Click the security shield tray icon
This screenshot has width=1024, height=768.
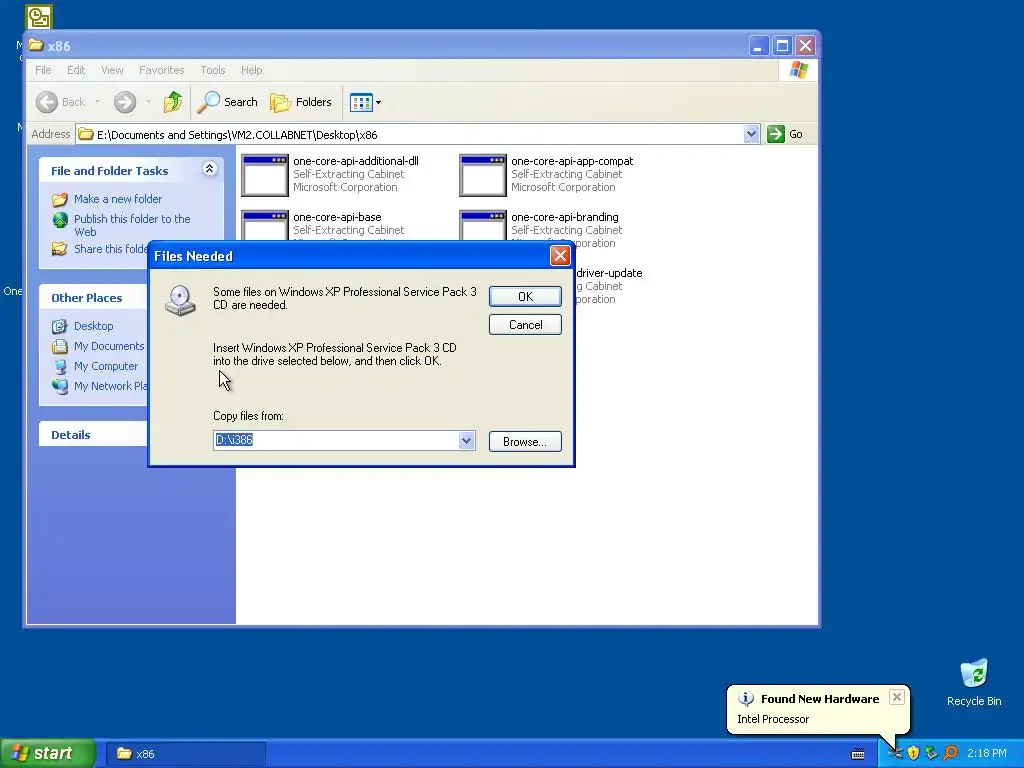click(x=913, y=753)
